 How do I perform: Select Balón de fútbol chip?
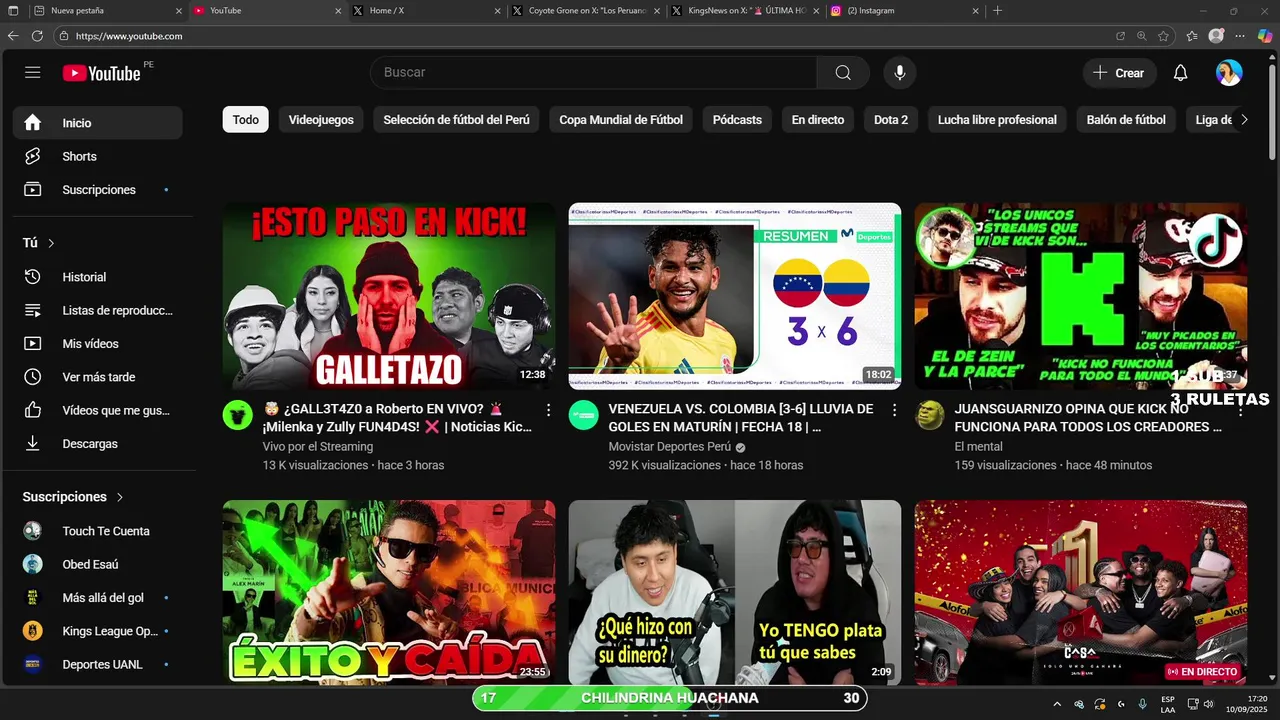1126,120
